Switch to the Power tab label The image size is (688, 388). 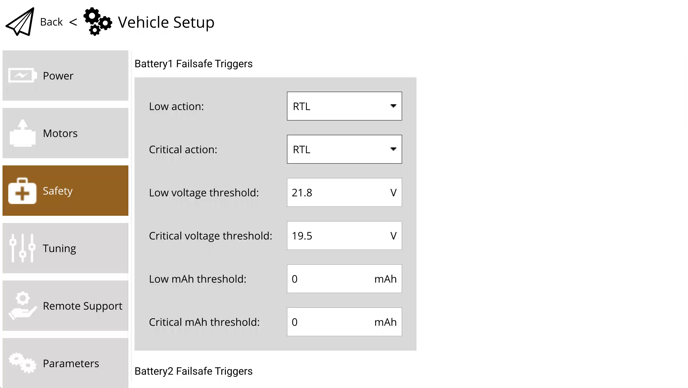(58, 75)
